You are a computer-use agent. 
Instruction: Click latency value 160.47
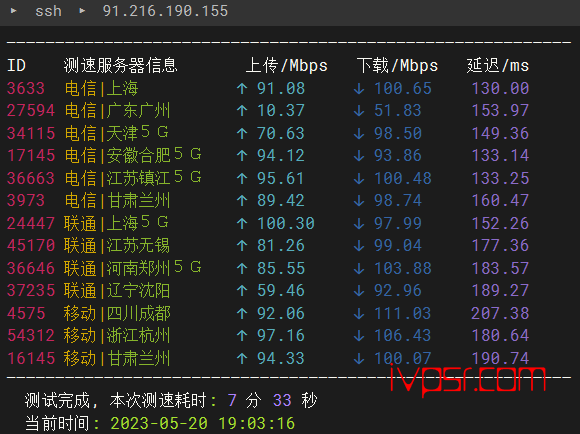point(500,201)
